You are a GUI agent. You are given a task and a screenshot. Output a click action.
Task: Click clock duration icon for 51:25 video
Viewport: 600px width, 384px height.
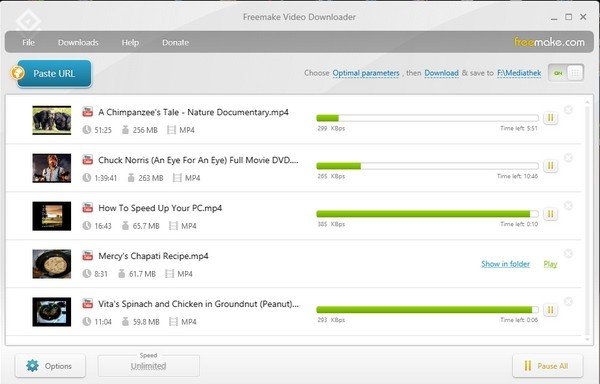coord(87,130)
